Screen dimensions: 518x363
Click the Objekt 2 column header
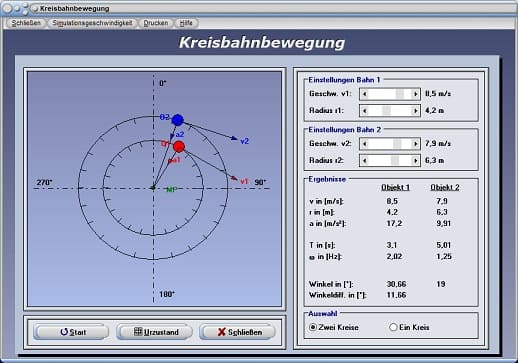[445, 187]
